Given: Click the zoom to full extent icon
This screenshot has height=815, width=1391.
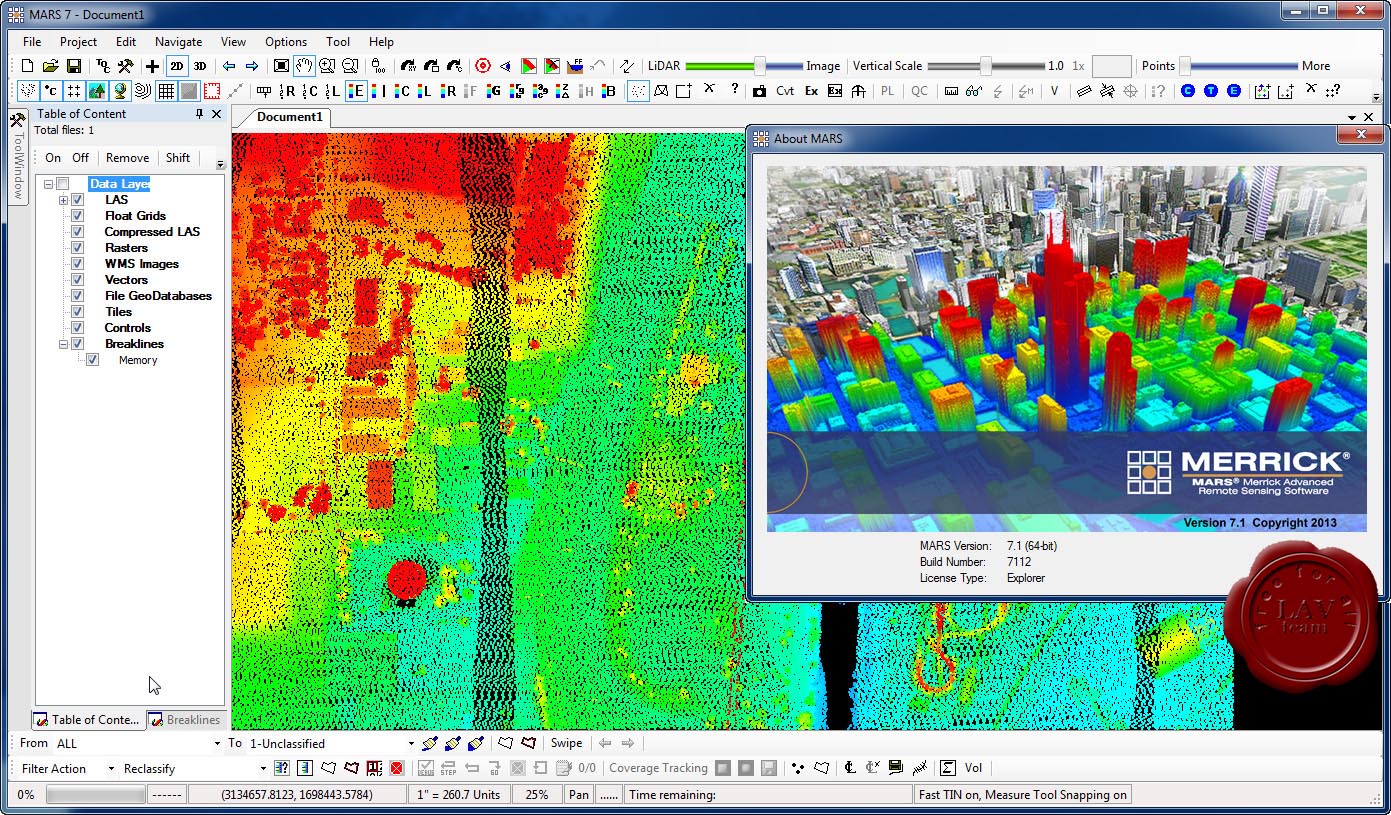Looking at the screenshot, I should 282,66.
